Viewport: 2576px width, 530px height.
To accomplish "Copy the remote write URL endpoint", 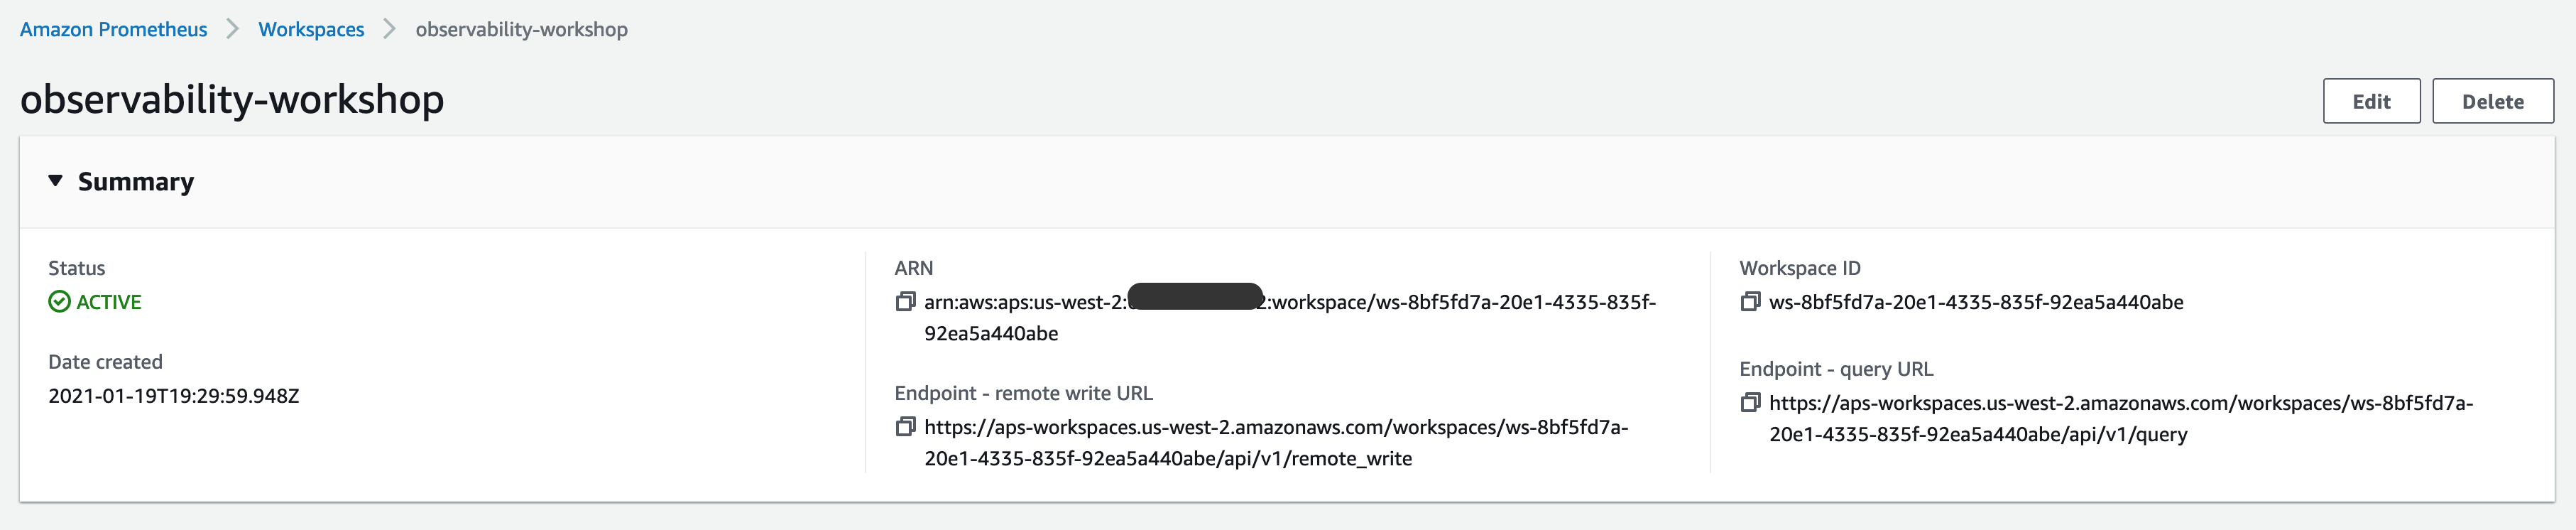I will coord(905,426).
